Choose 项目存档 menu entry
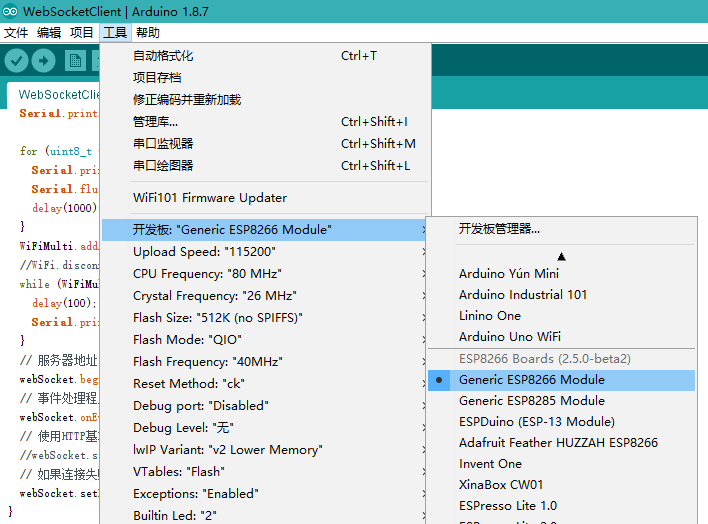The height and width of the screenshot is (524, 708). (x=265, y=78)
